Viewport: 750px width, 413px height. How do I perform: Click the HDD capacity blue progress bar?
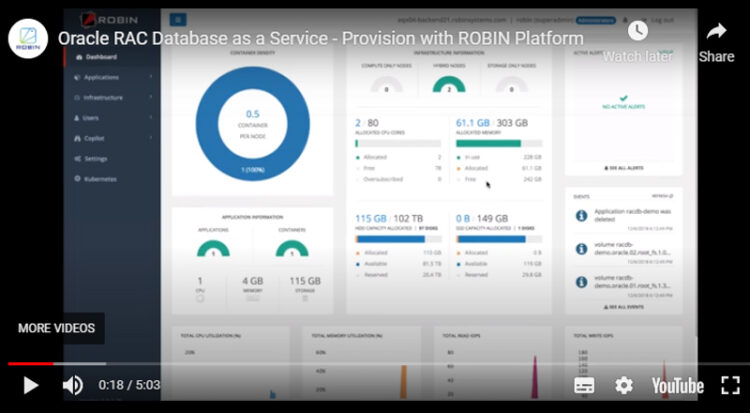tap(398, 239)
